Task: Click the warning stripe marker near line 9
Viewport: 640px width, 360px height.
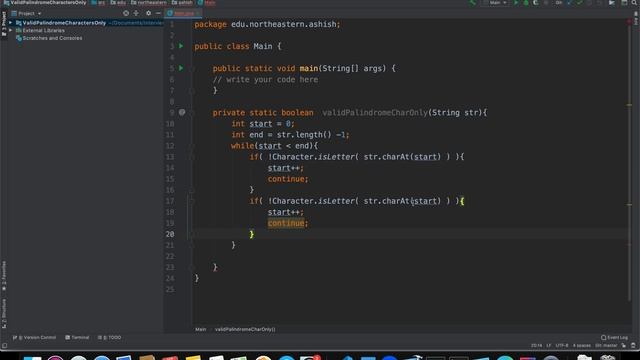Action: point(629,105)
